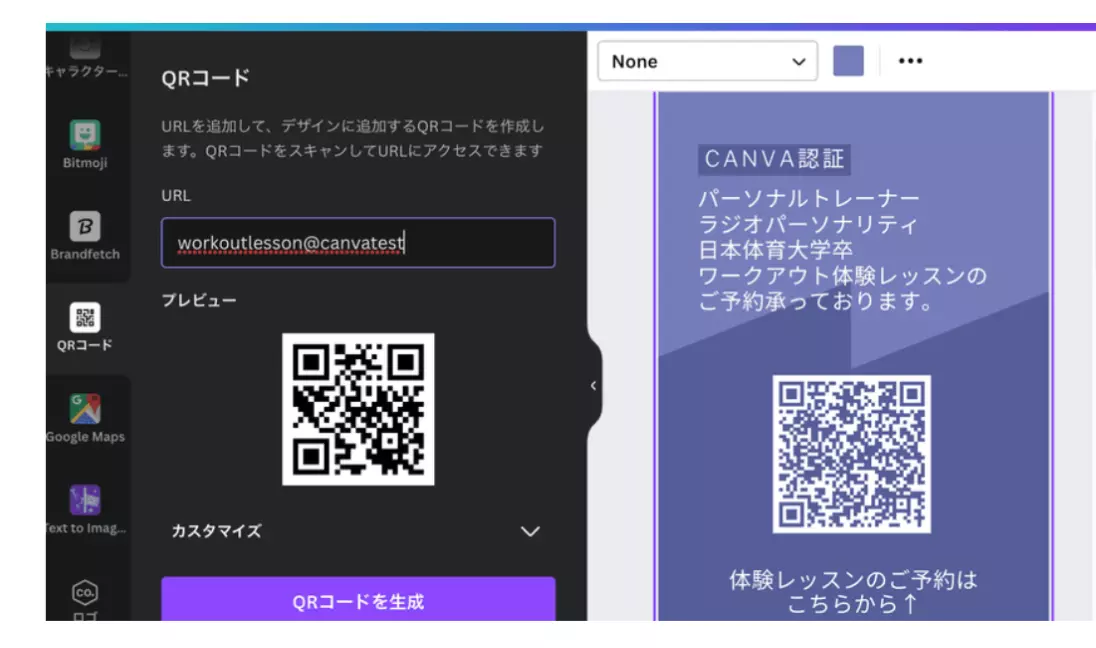
Task: Select the 日本体育大学卒 text line
Action: tap(776, 250)
